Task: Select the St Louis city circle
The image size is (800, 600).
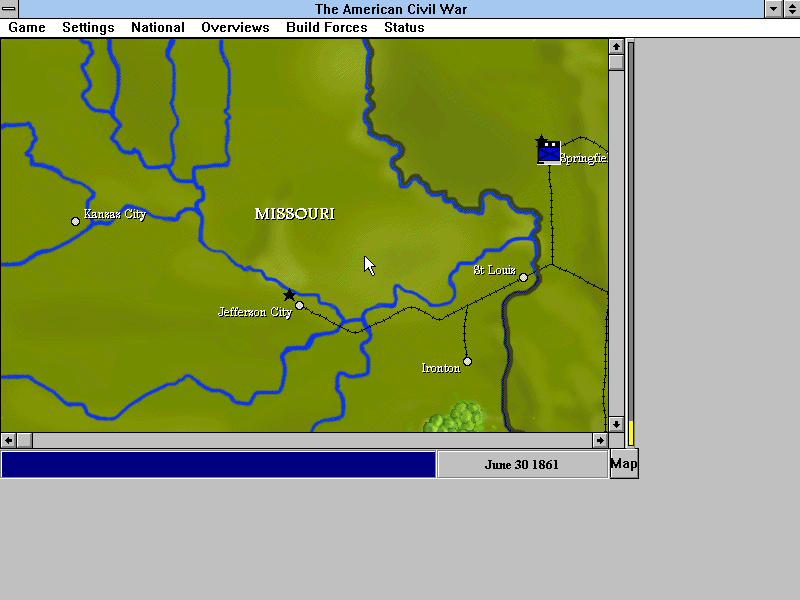Action: pos(523,278)
